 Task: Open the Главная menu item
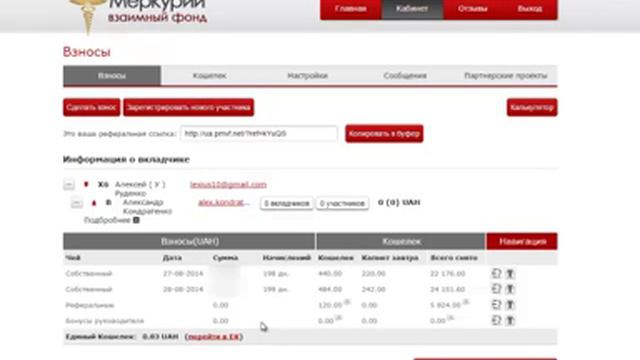[x=351, y=9]
